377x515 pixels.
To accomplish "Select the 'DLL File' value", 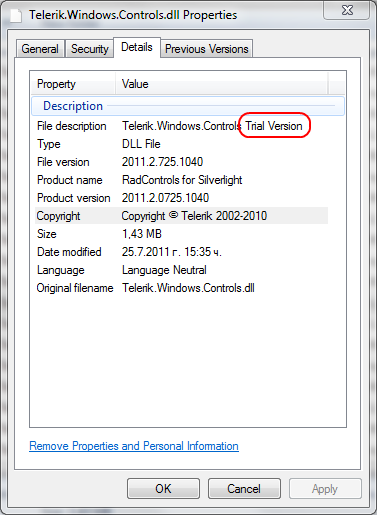I will pyautogui.click(x=141, y=144).
